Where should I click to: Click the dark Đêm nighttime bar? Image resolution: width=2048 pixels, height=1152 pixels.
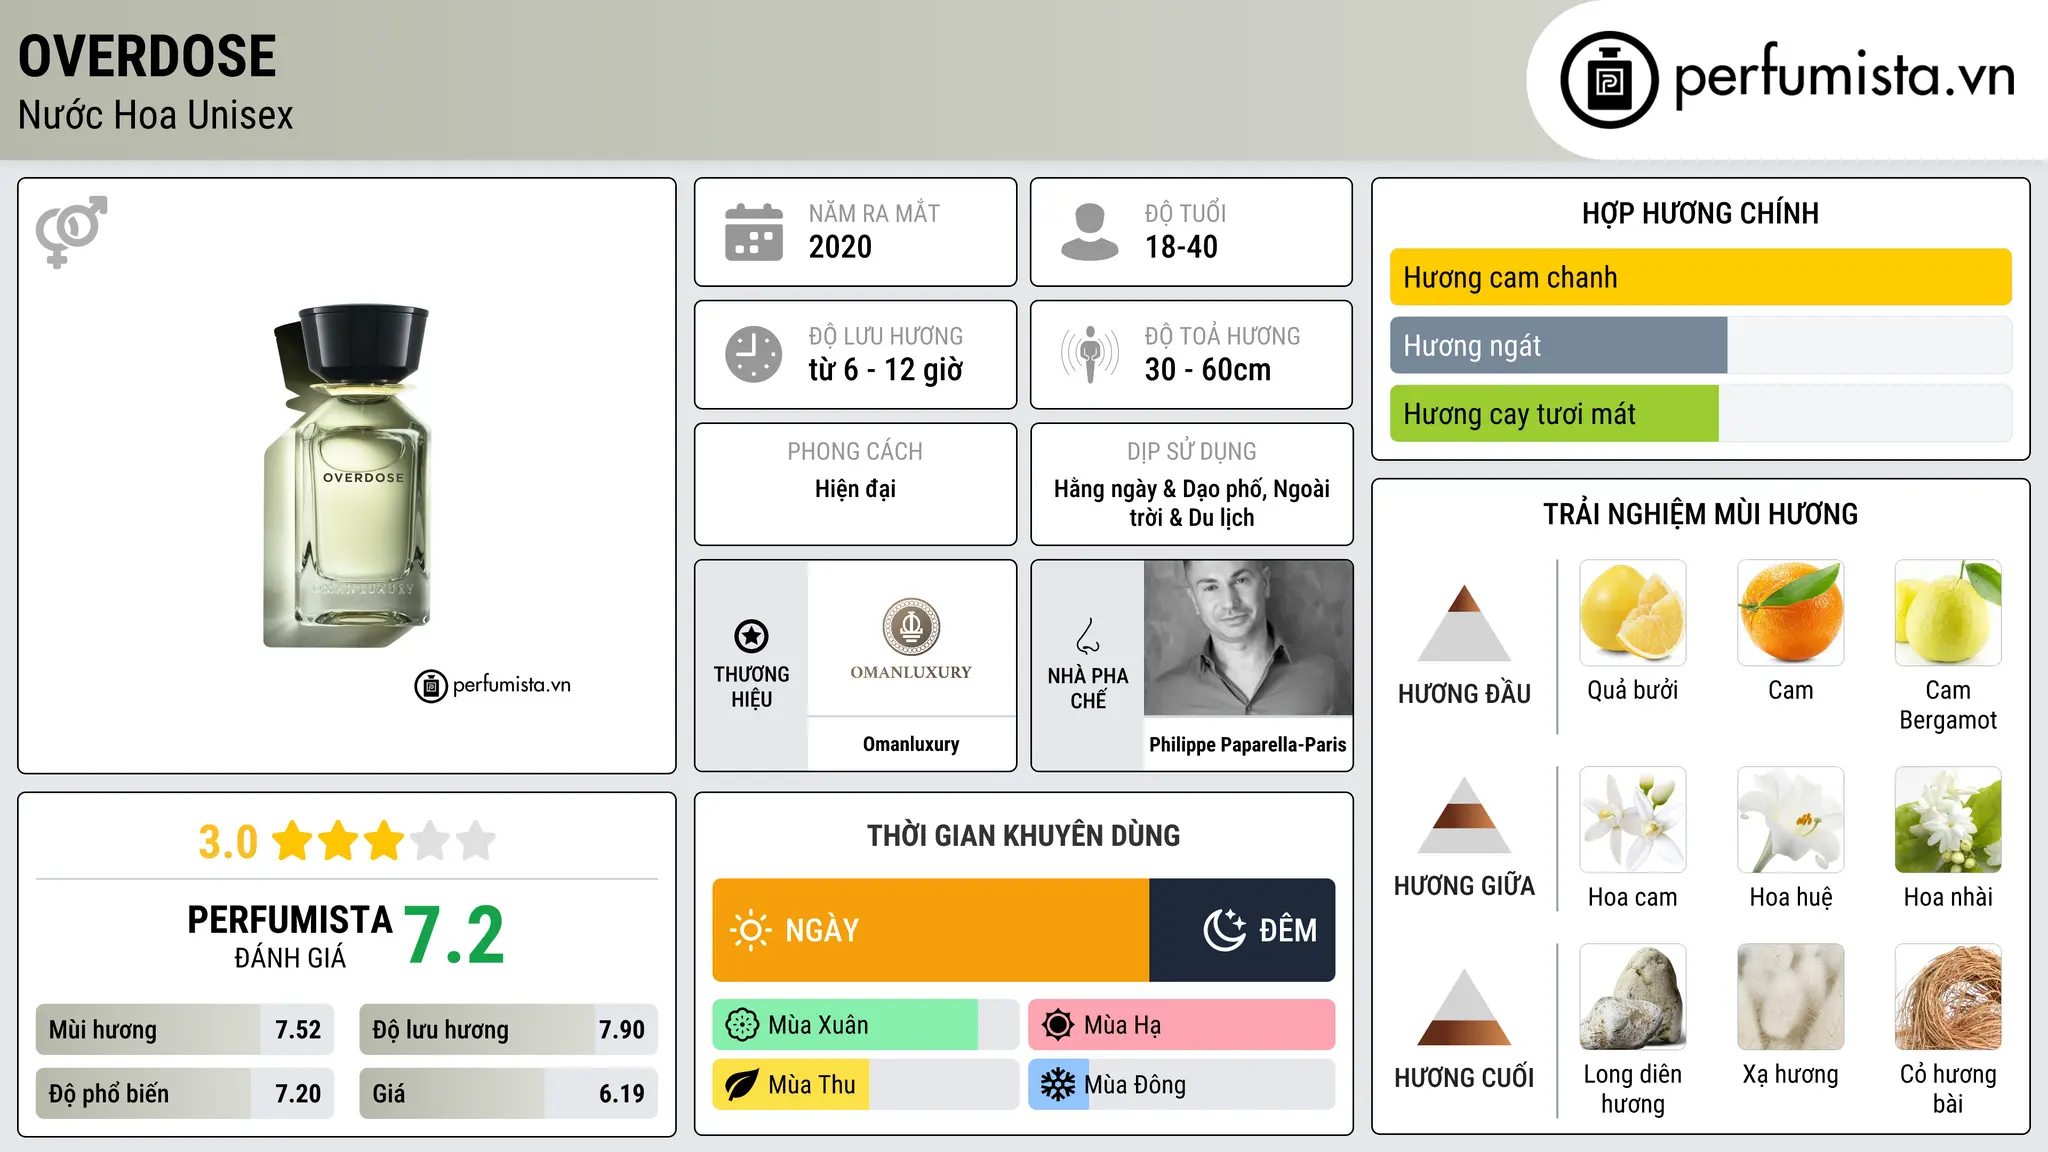click(x=1242, y=930)
